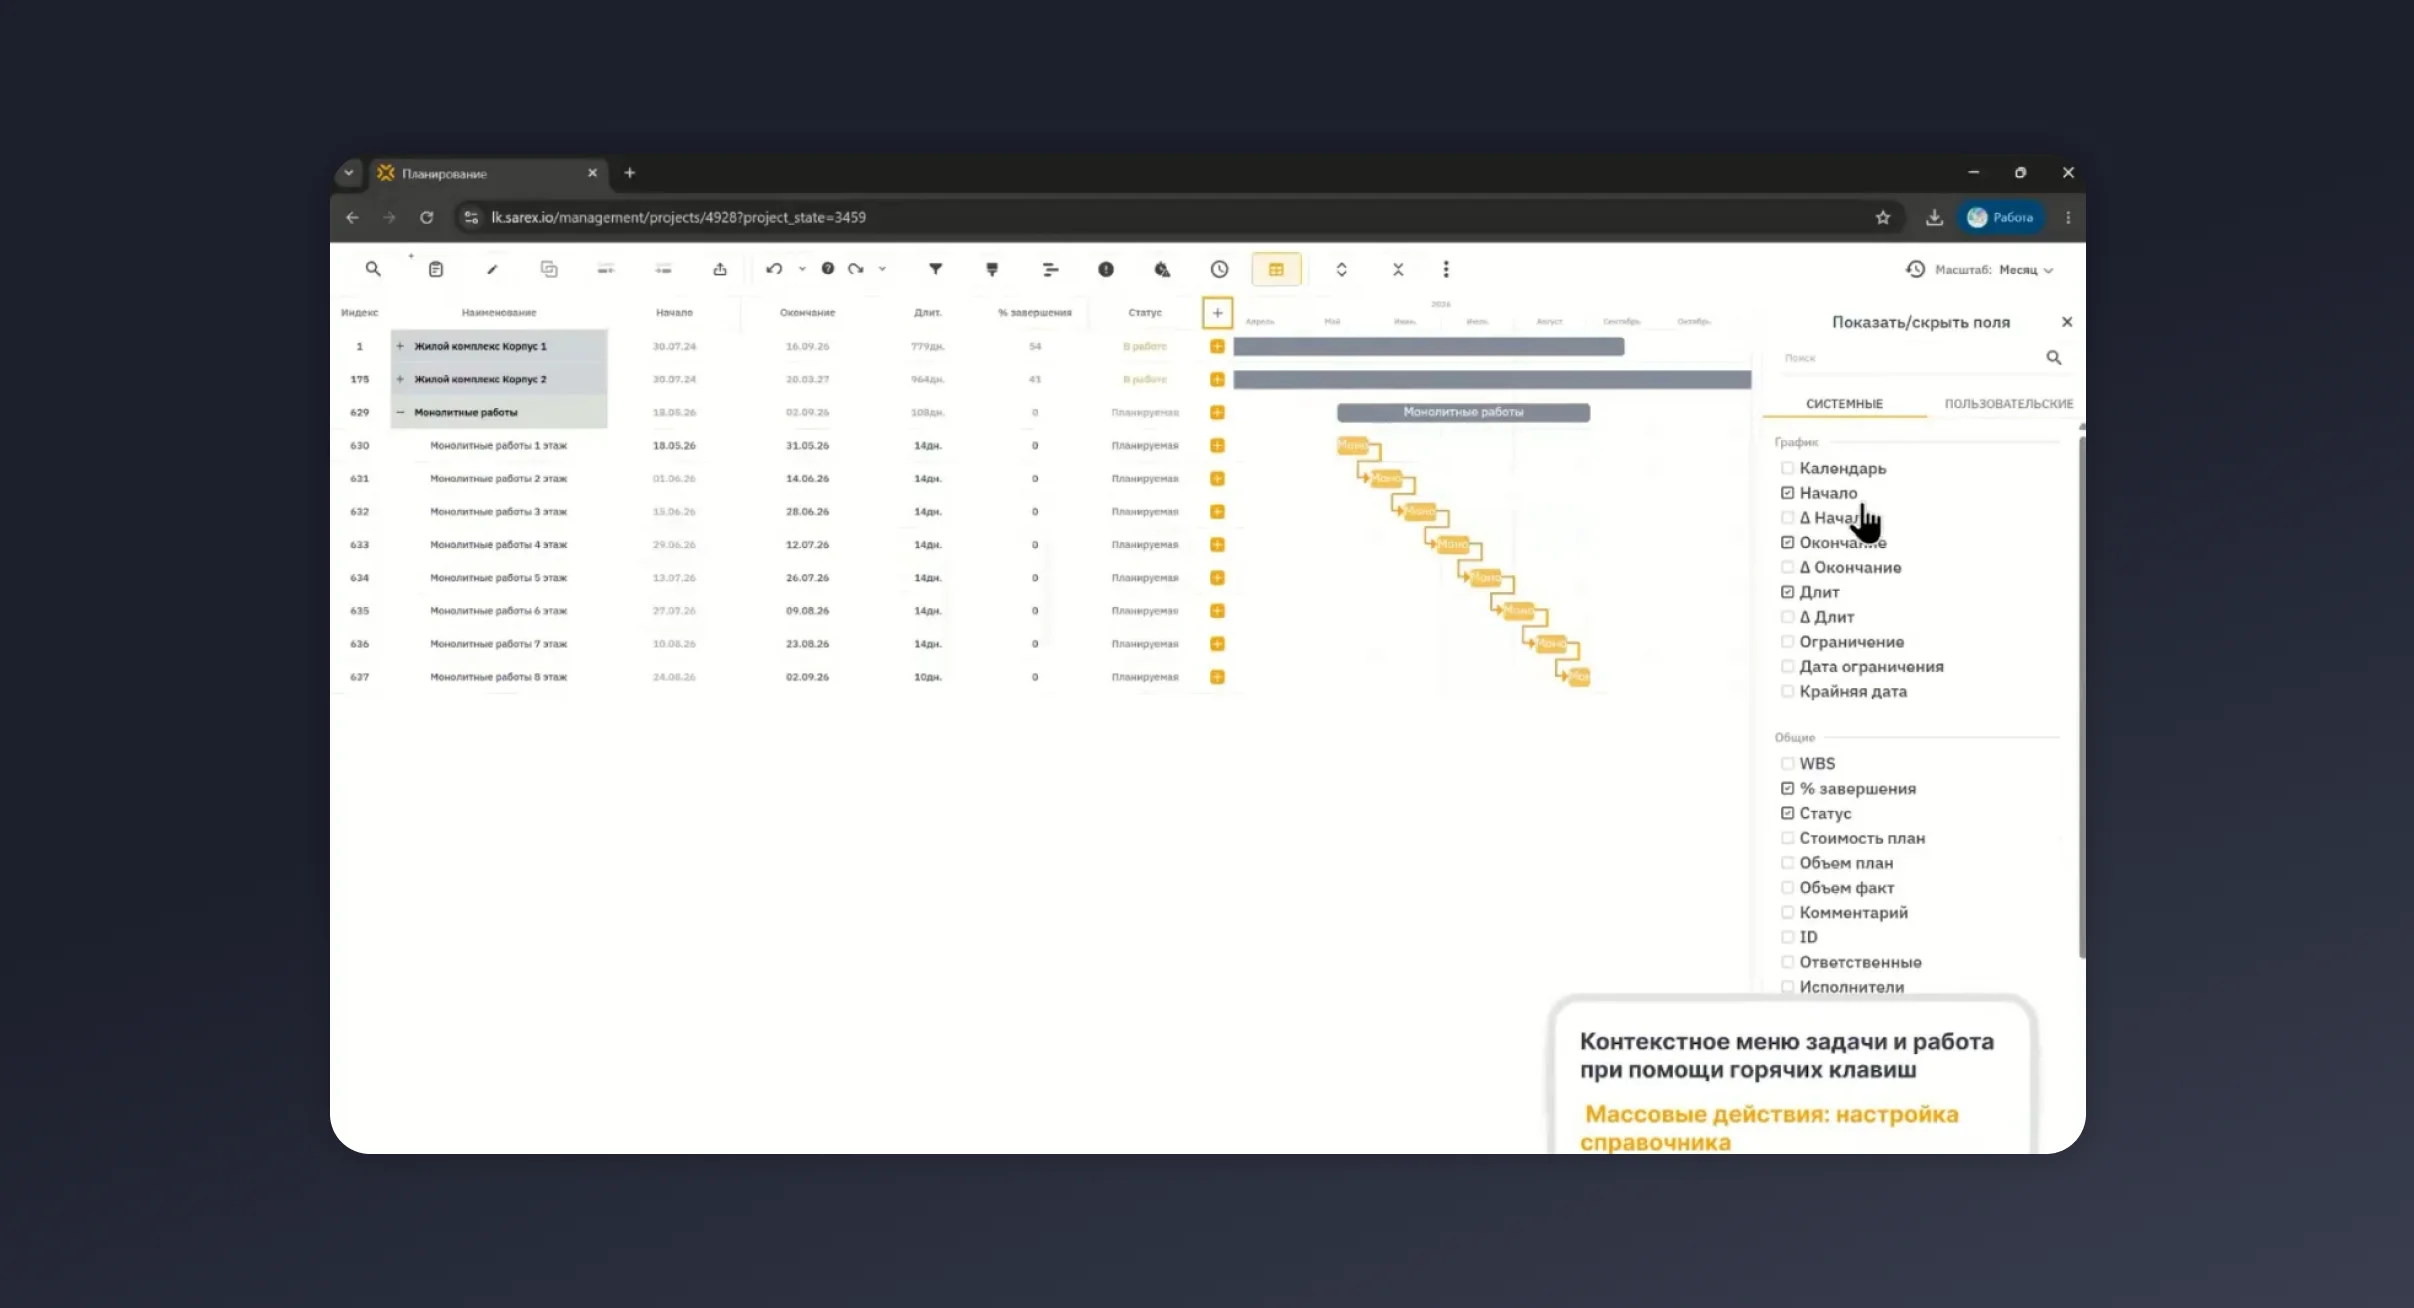Expand the Жилой комплекс Корпус 1 row

coord(400,346)
